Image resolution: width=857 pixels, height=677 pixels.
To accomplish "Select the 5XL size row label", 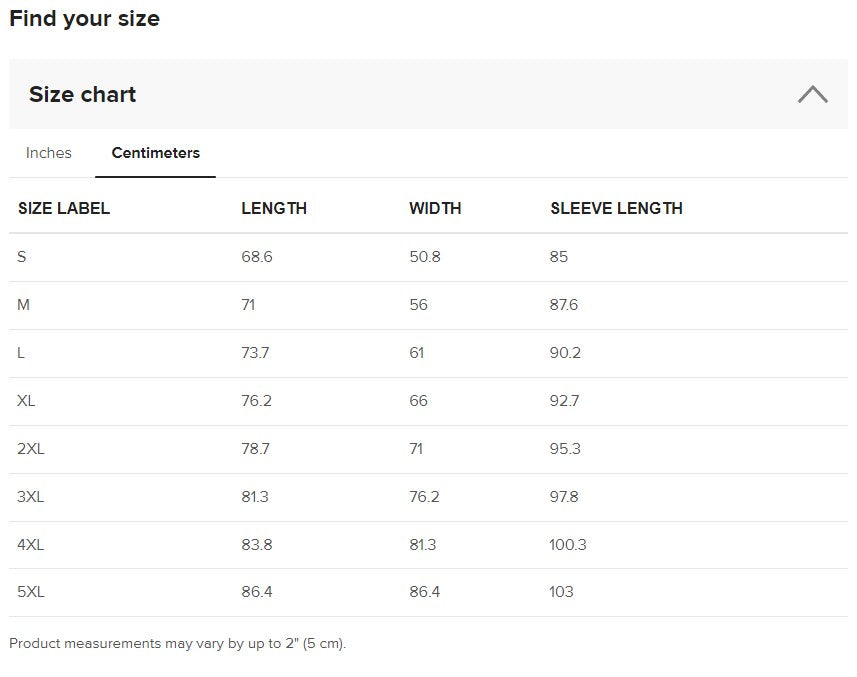I will pyautogui.click(x=31, y=592).
